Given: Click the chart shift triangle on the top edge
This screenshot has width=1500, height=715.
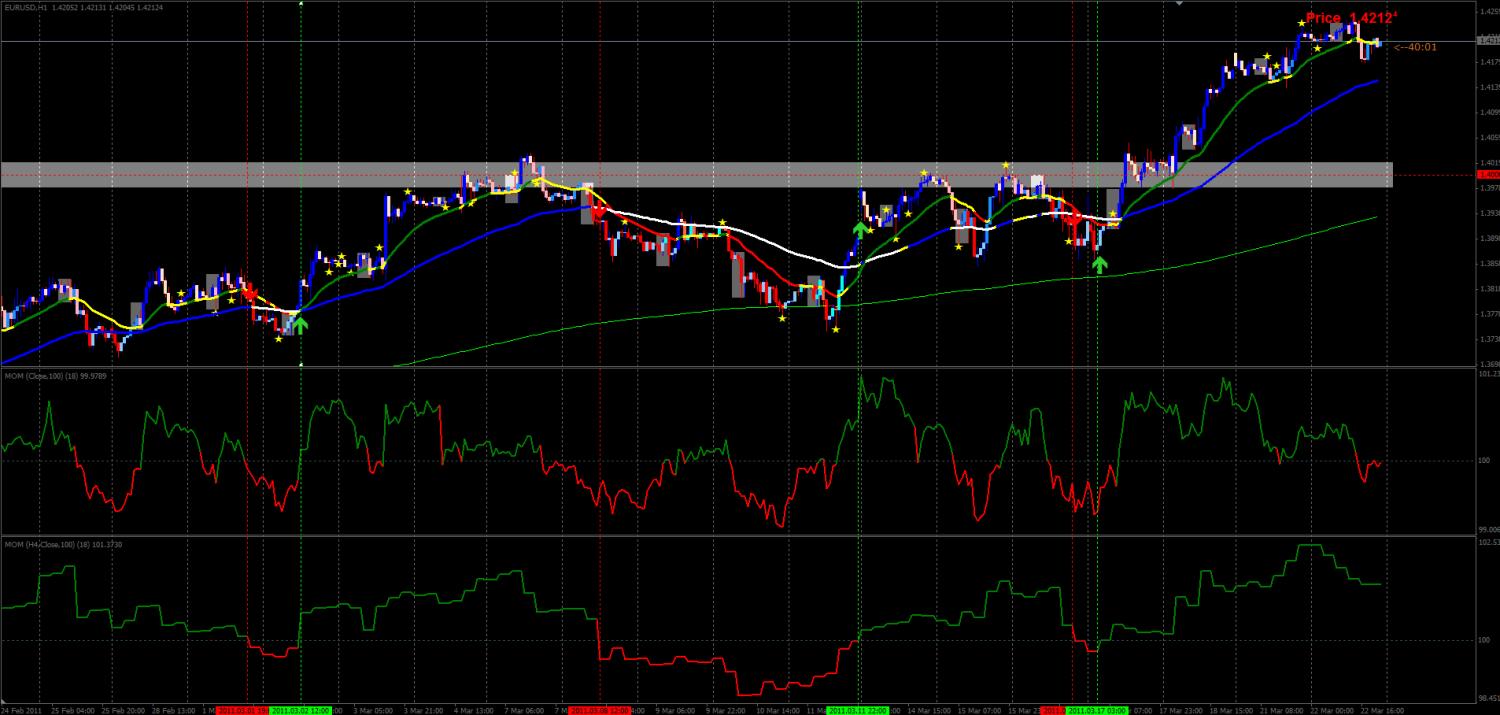Looking at the screenshot, I should tap(1181, 4).
